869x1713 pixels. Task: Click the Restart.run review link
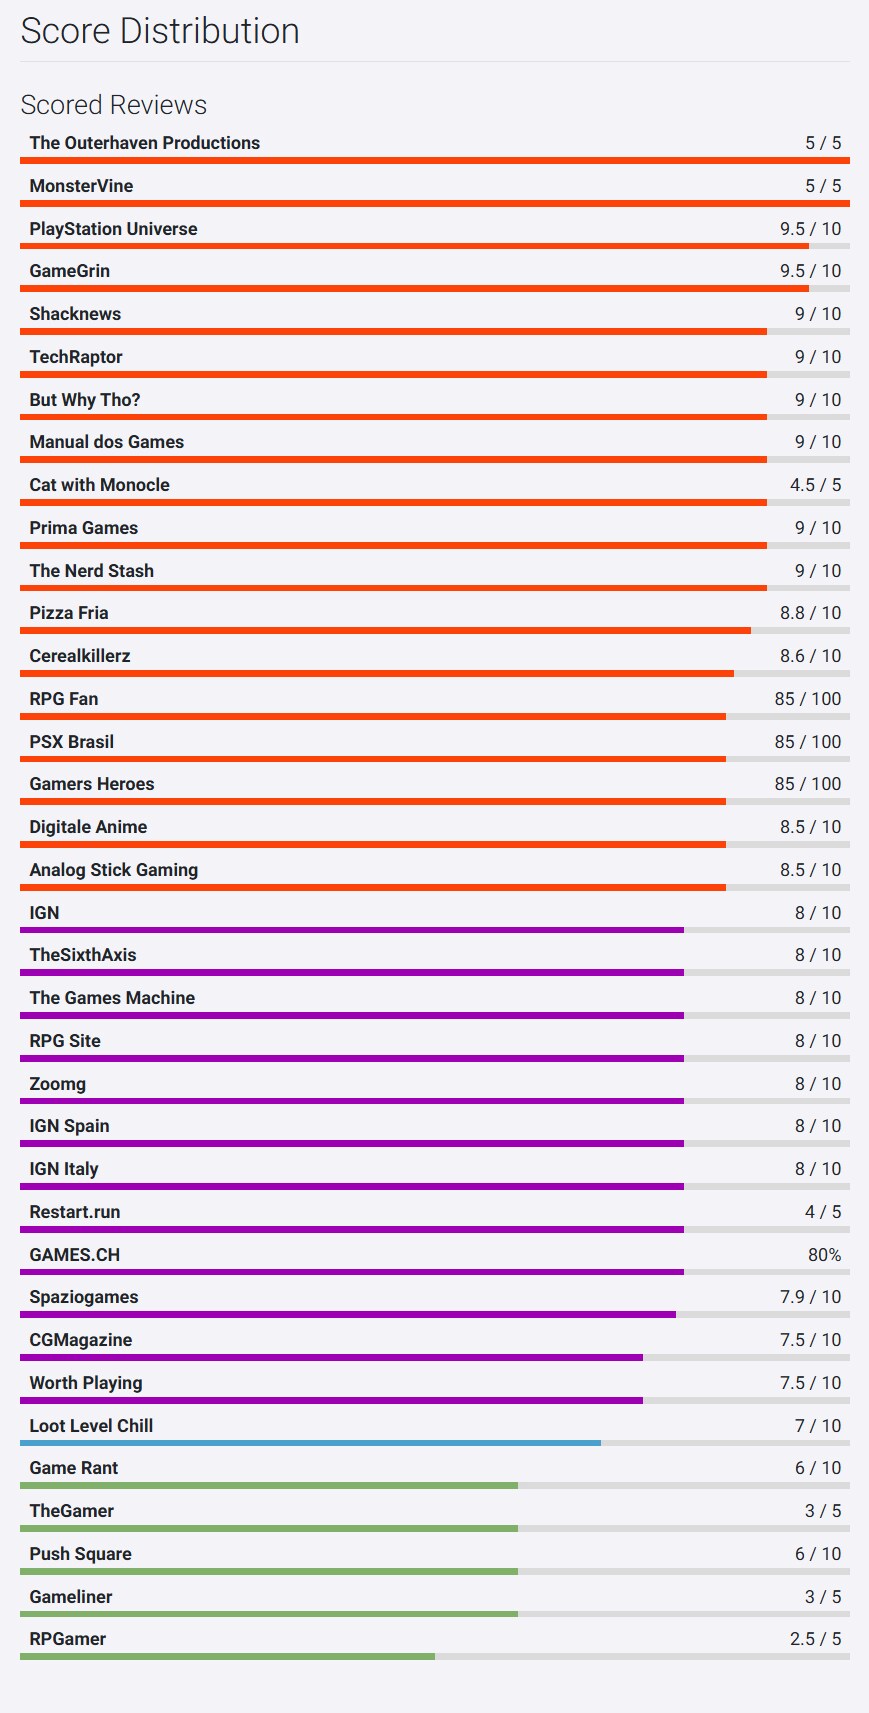click(75, 1212)
